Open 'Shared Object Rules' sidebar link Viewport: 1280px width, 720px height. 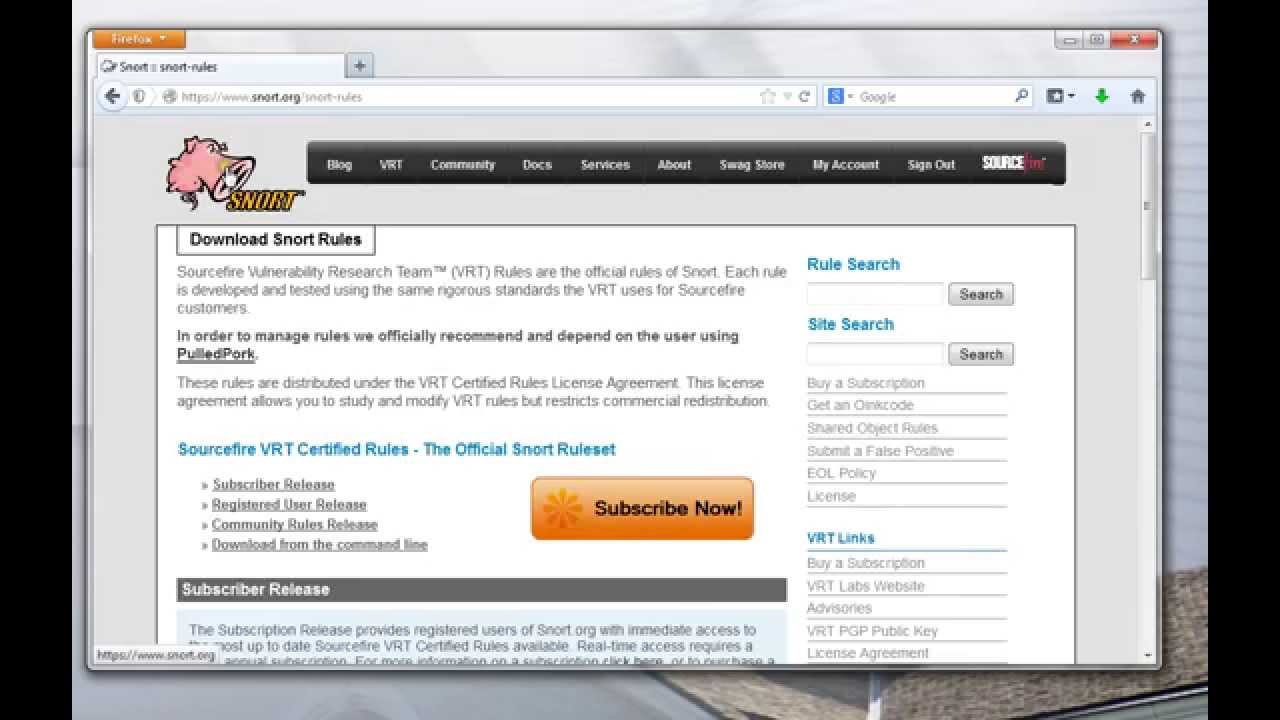pyautogui.click(x=872, y=428)
